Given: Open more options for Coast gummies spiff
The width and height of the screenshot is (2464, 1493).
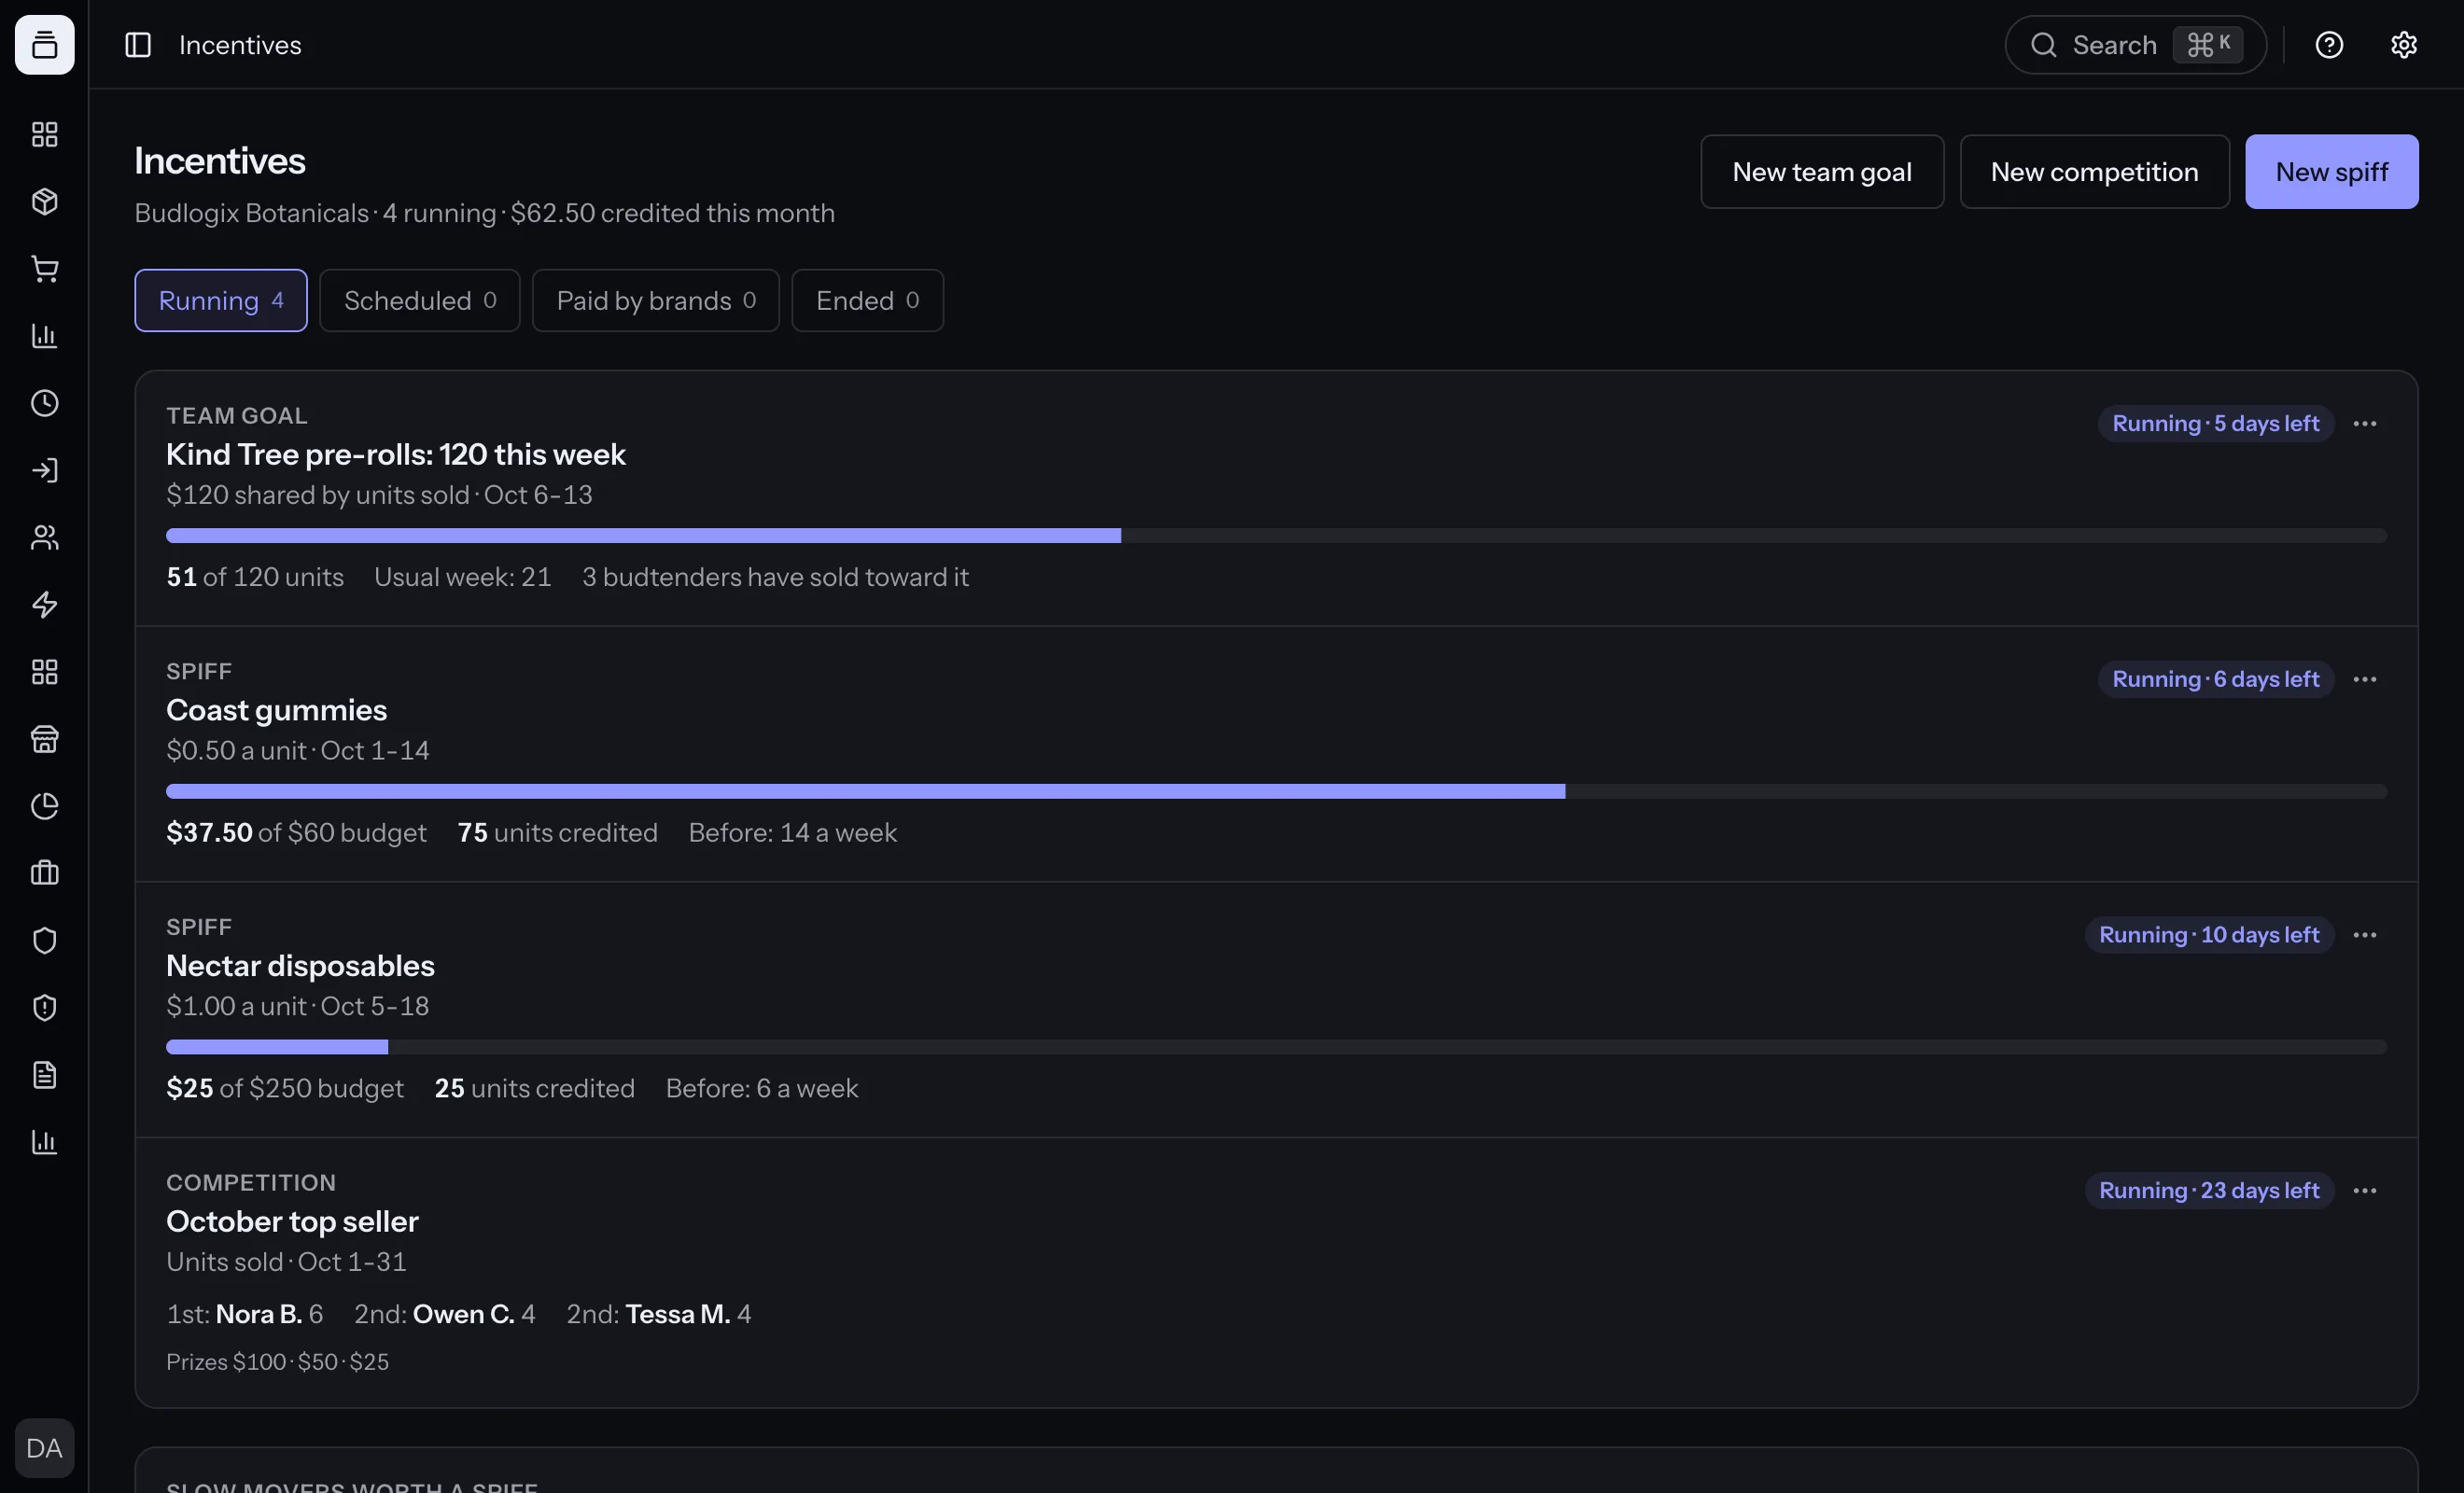Looking at the screenshot, I should click(2365, 680).
